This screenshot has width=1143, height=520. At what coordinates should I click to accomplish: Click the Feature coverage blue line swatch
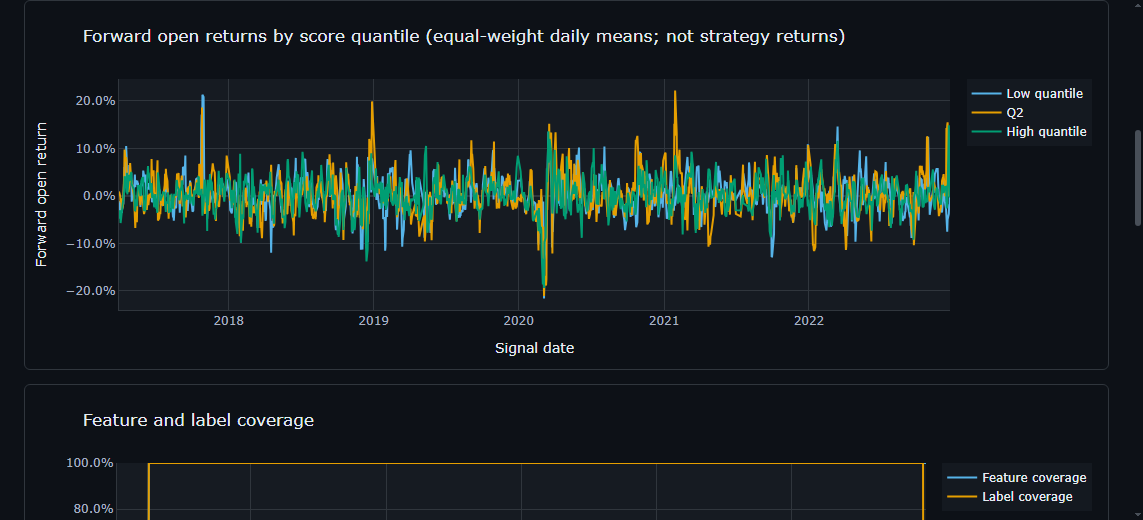[962, 478]
